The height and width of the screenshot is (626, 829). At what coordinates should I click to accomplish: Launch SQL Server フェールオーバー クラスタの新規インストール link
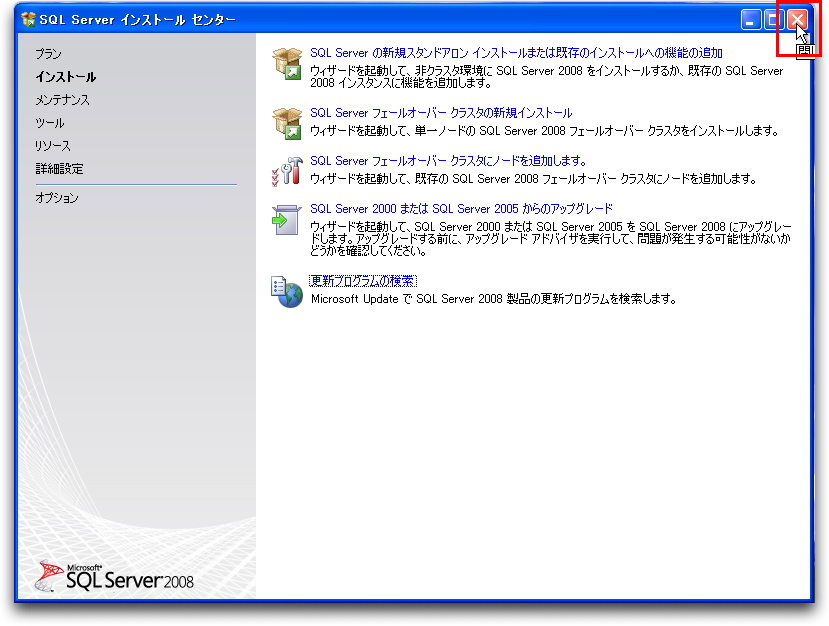click(441, 114)
